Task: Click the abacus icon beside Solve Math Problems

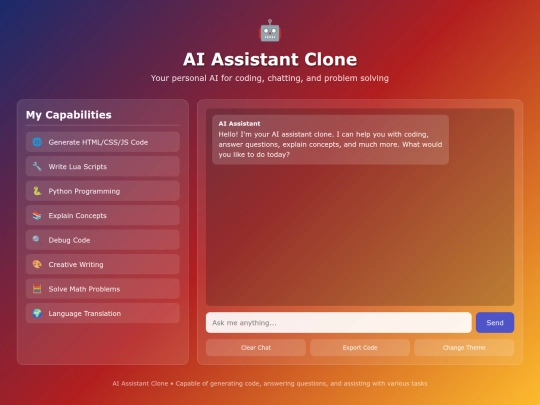Action: [37, 289]
